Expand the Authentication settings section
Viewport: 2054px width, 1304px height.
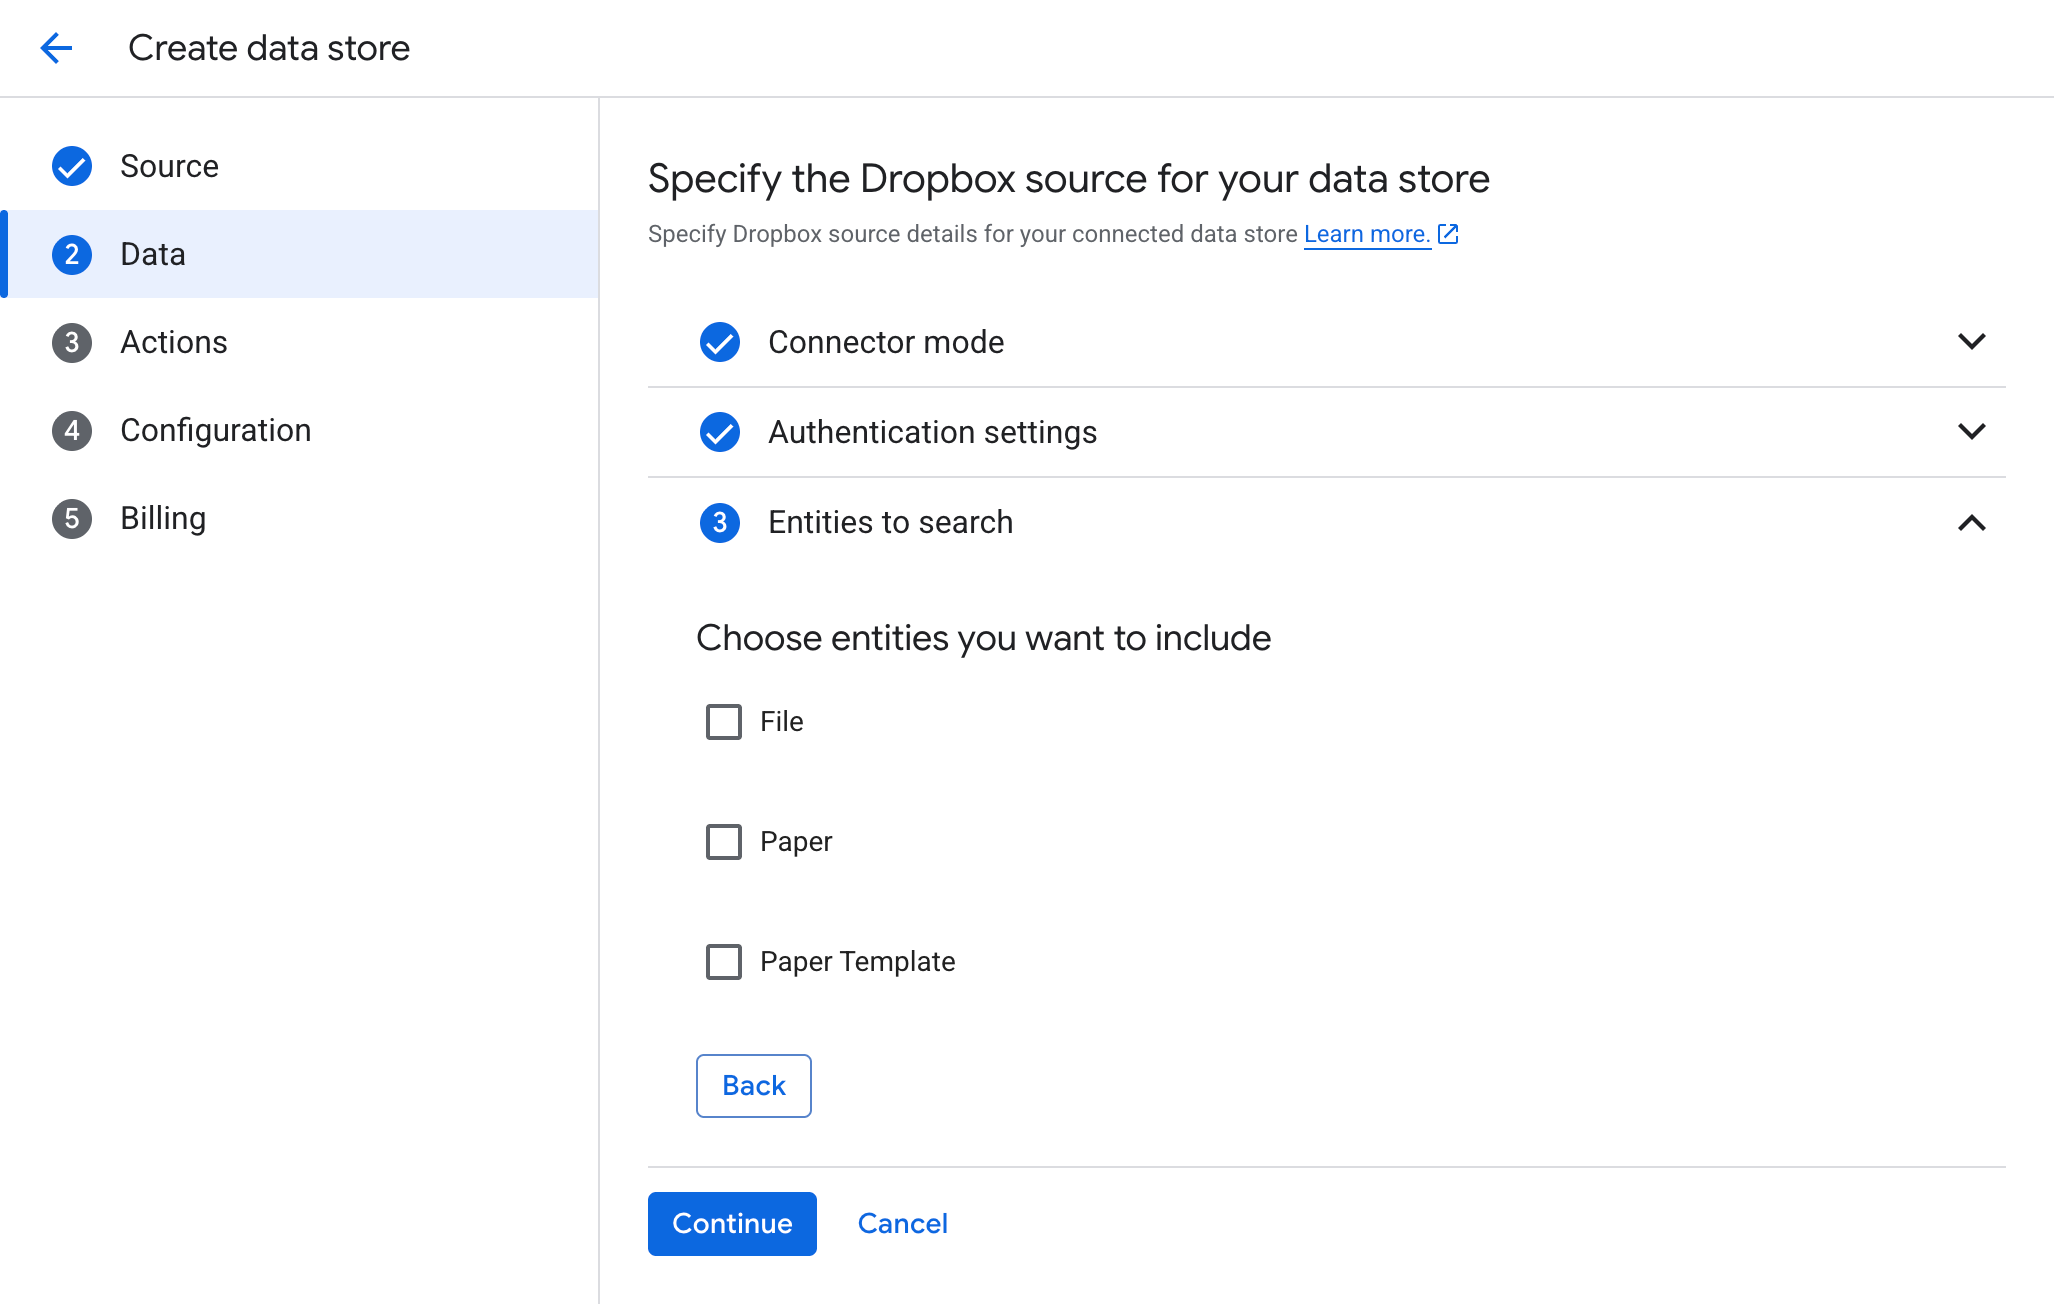[1972, 432]
